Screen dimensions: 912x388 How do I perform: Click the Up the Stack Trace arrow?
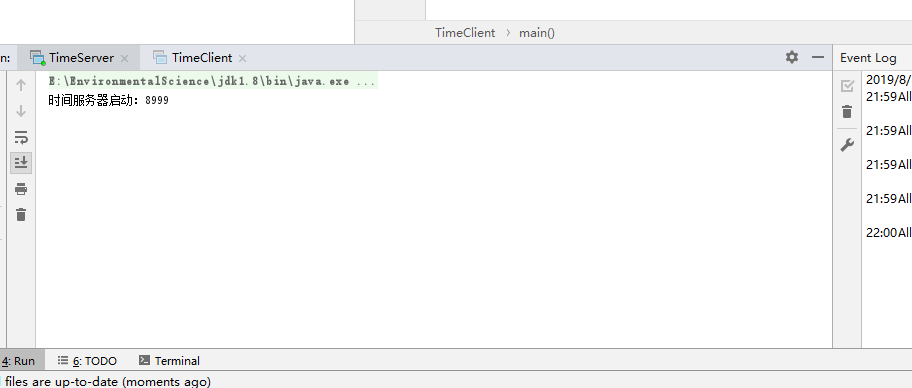point(21,85)
